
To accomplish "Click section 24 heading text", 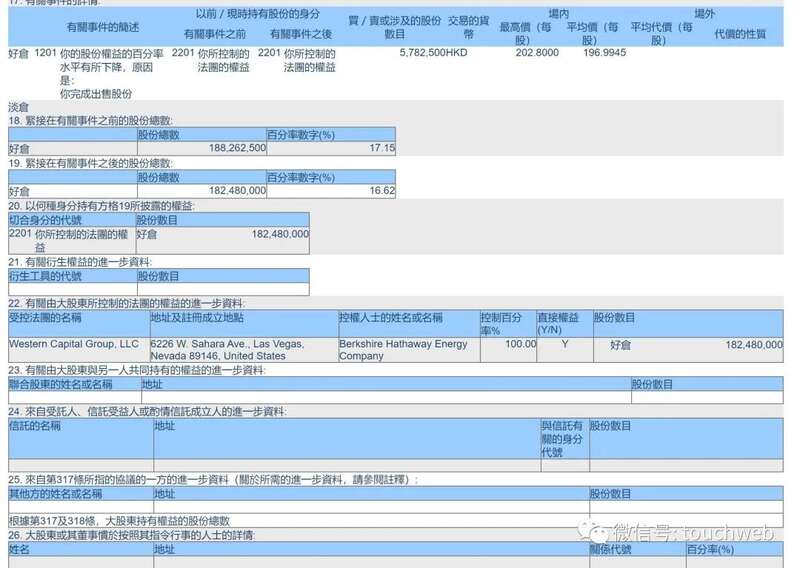I will coord(147,411).
